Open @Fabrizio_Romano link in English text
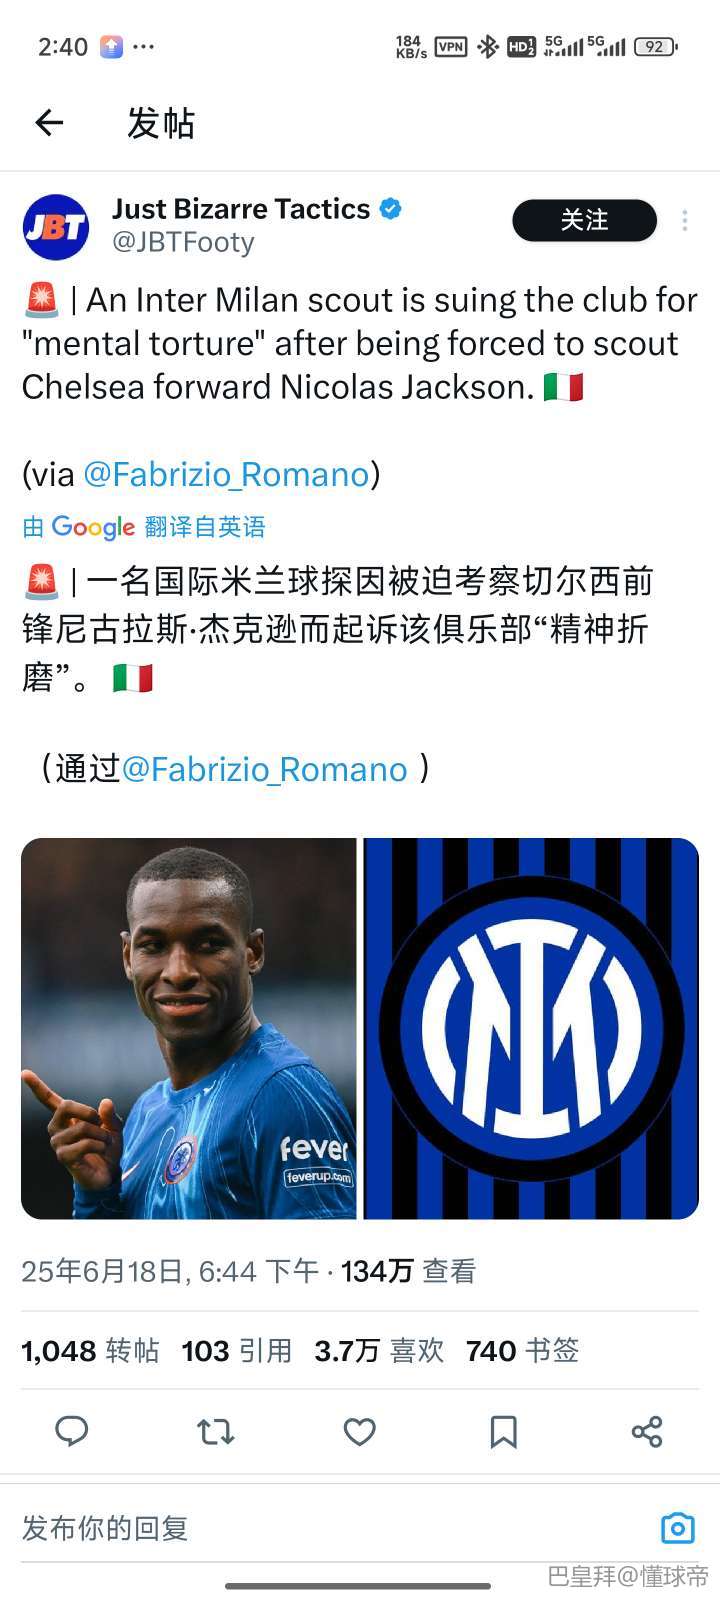 coord(226,474)
